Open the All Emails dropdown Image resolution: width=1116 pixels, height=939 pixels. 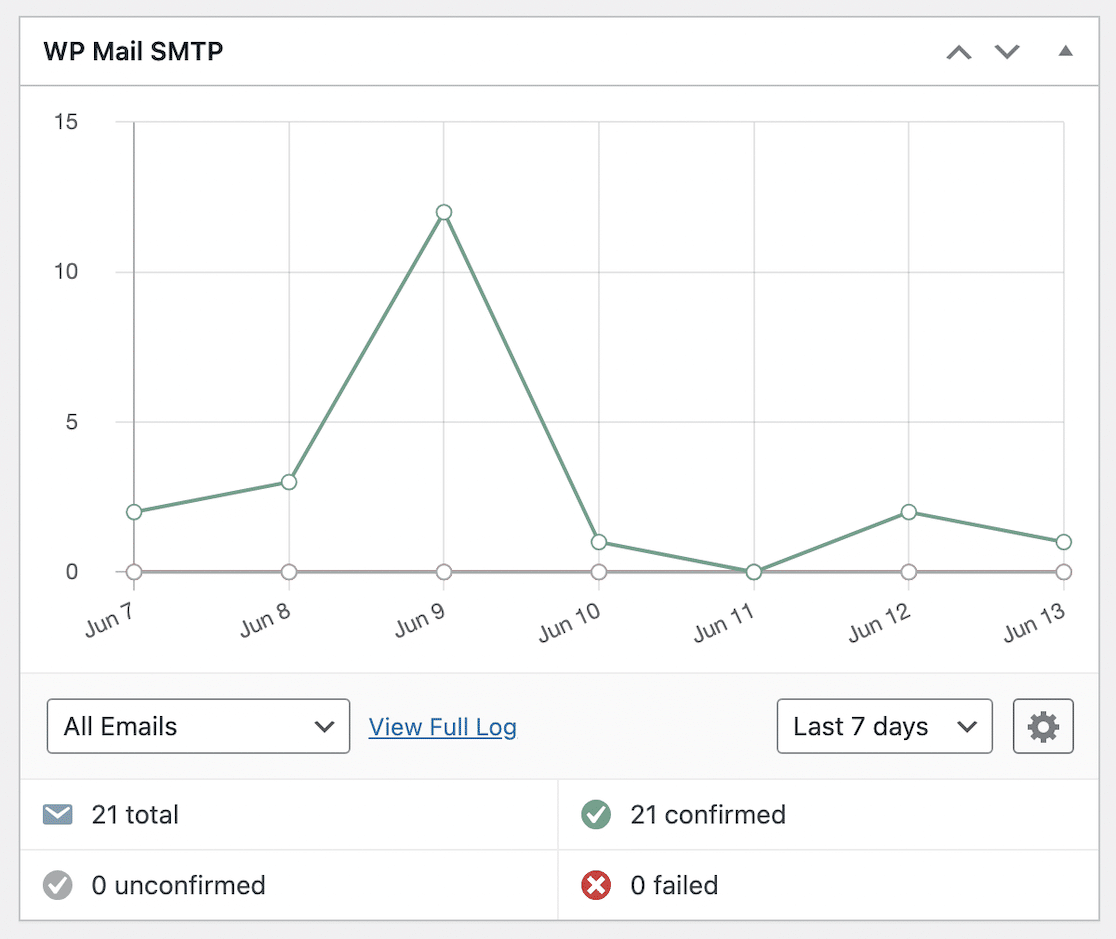[x=198, y=727]
